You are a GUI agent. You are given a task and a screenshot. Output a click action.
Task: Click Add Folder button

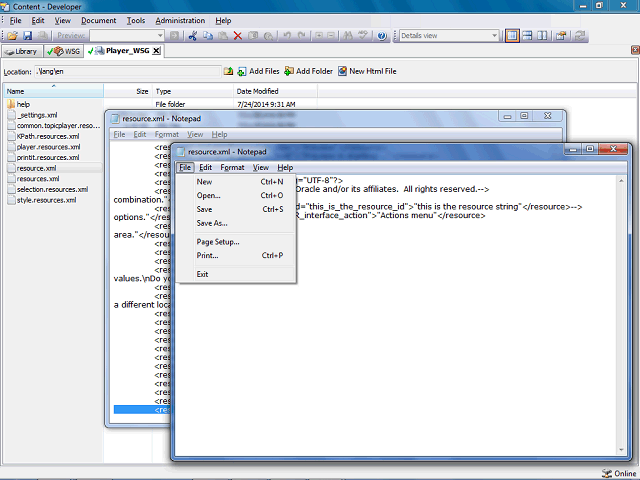[309, 71]
